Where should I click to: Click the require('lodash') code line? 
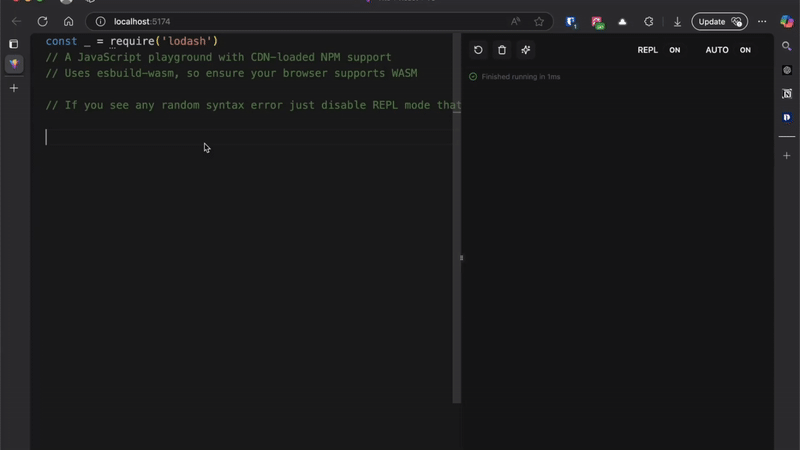click(x=132, y=41)
